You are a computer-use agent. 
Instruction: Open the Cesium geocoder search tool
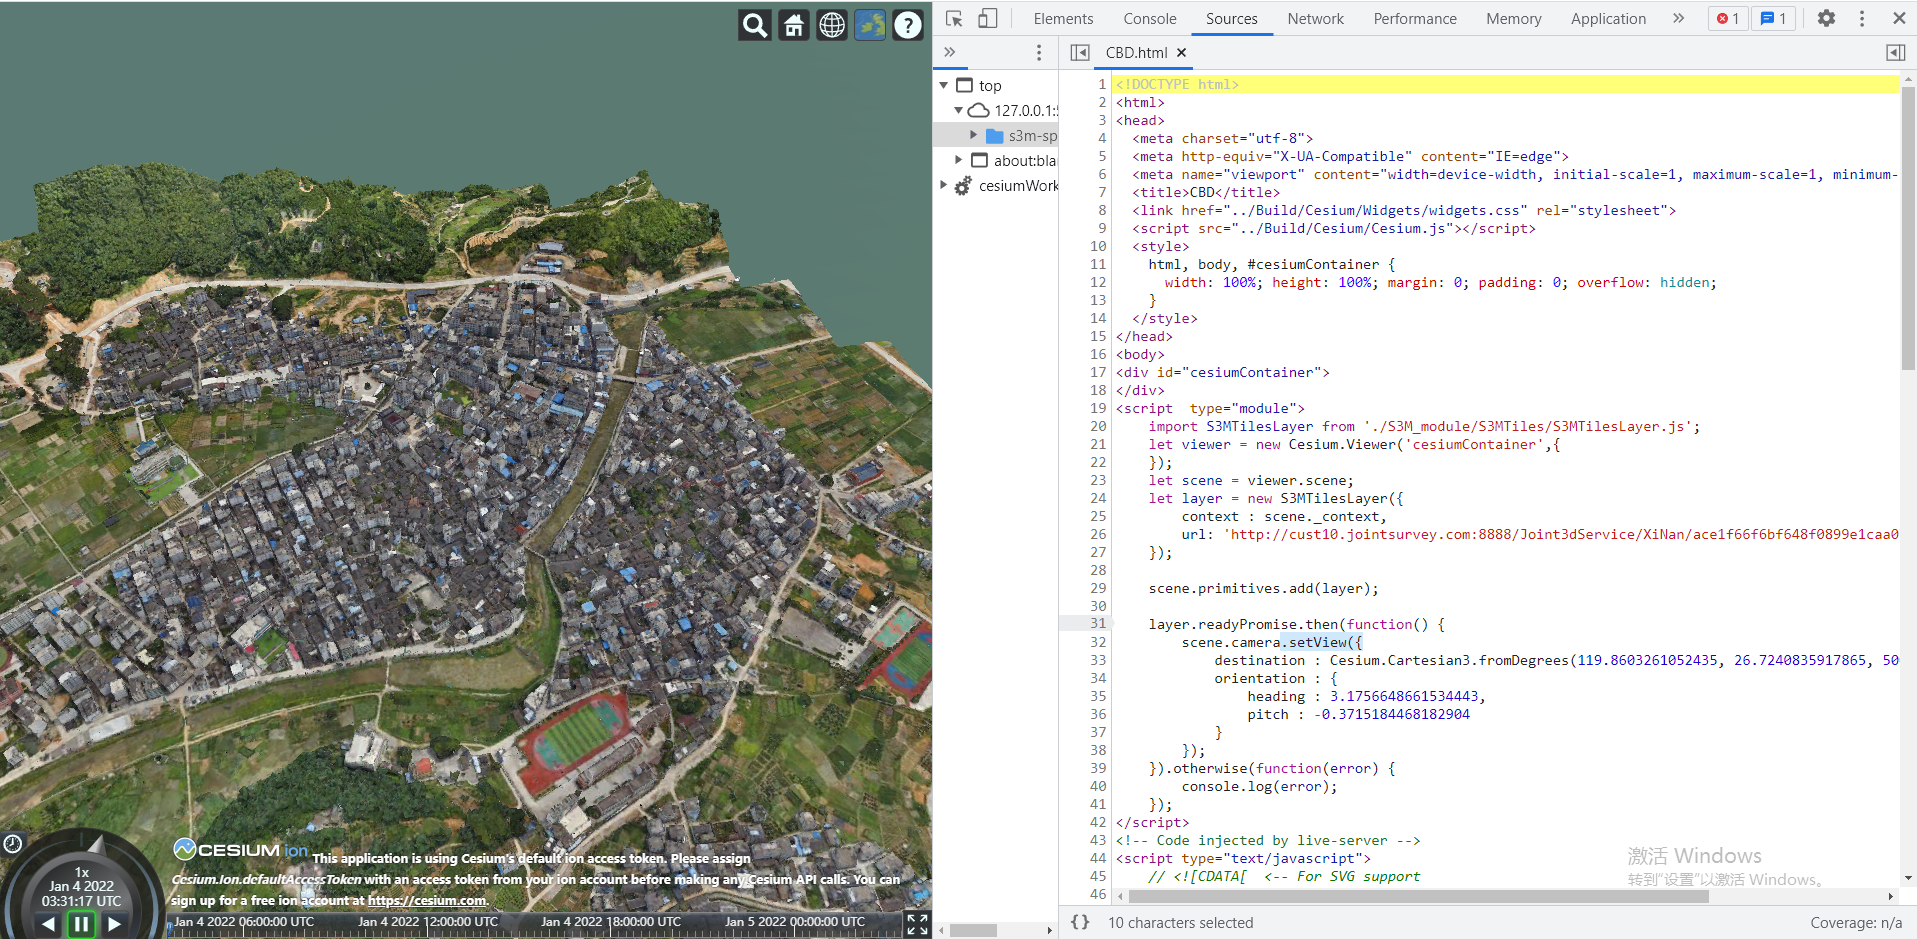point(755,25)
